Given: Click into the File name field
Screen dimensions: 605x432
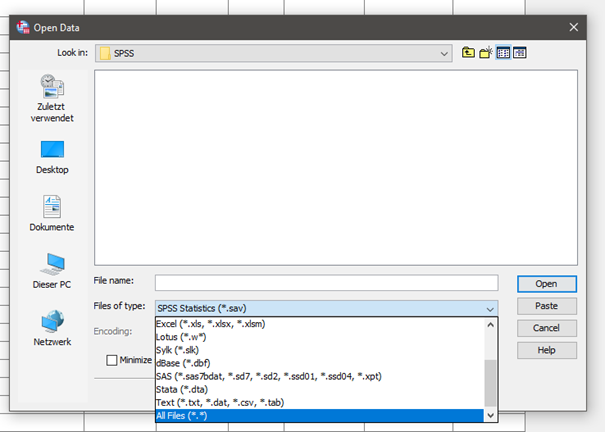Looking at the screenshot, I should [x=326, y=283].
